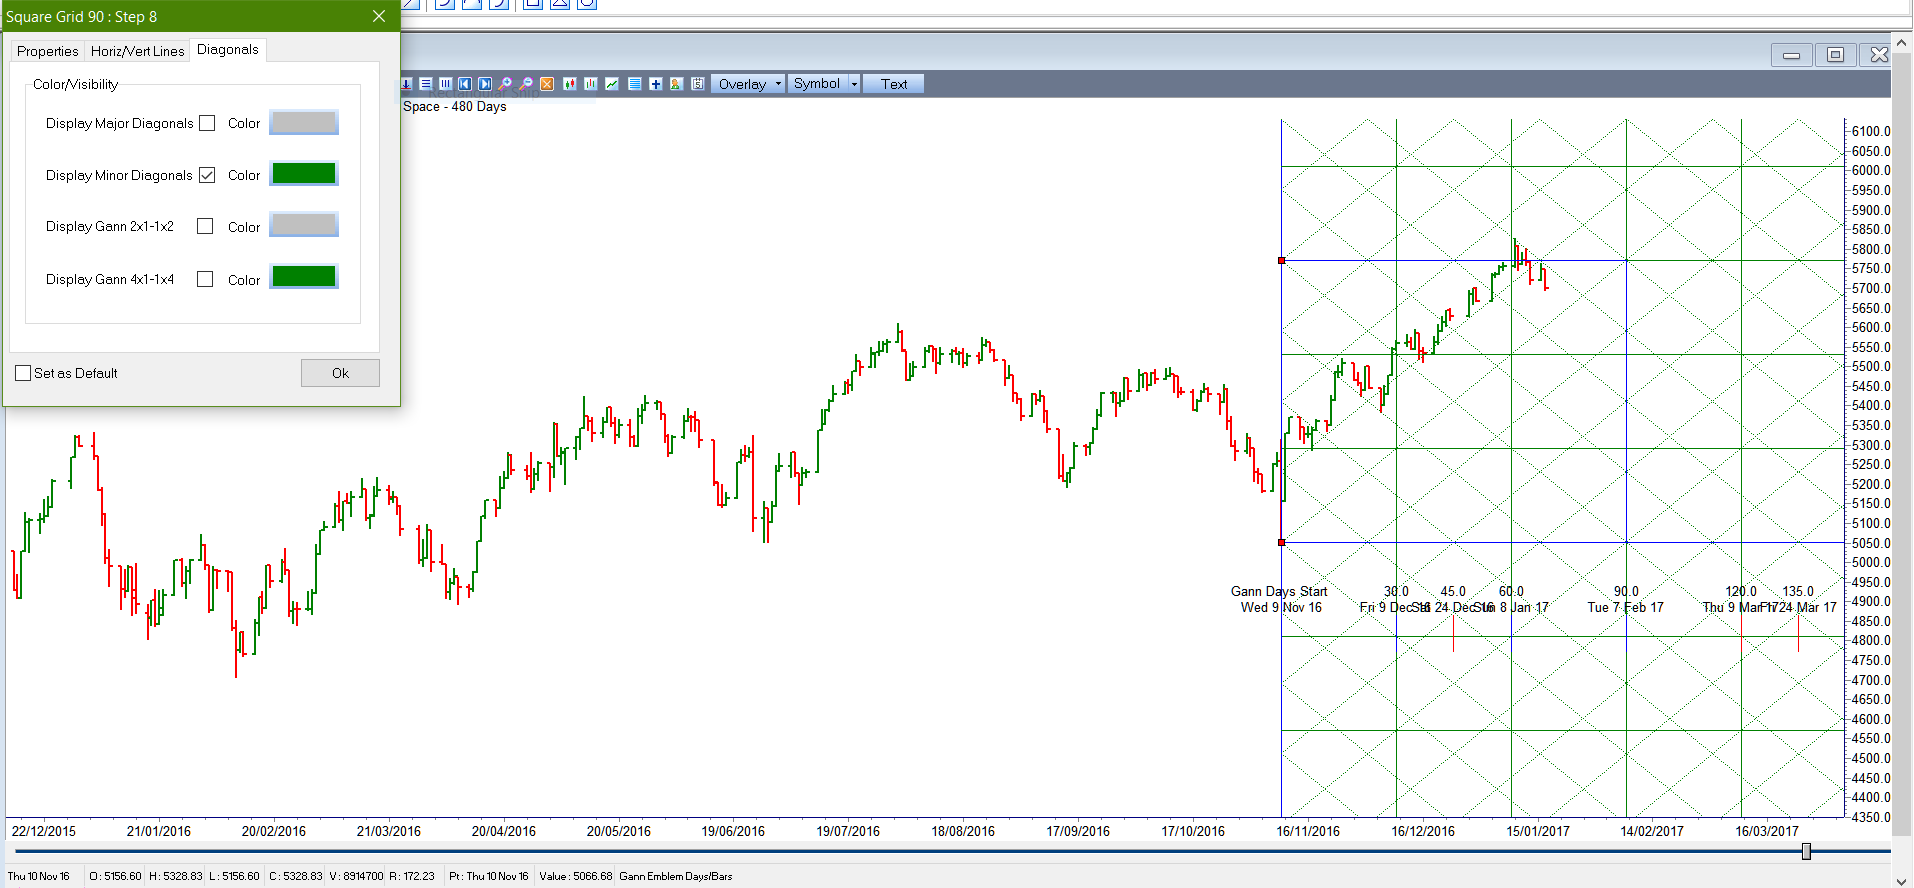Click the vertical scrollbar up arrow
The height and width of the screenshot is (888, 1914).
point(1902,43)
